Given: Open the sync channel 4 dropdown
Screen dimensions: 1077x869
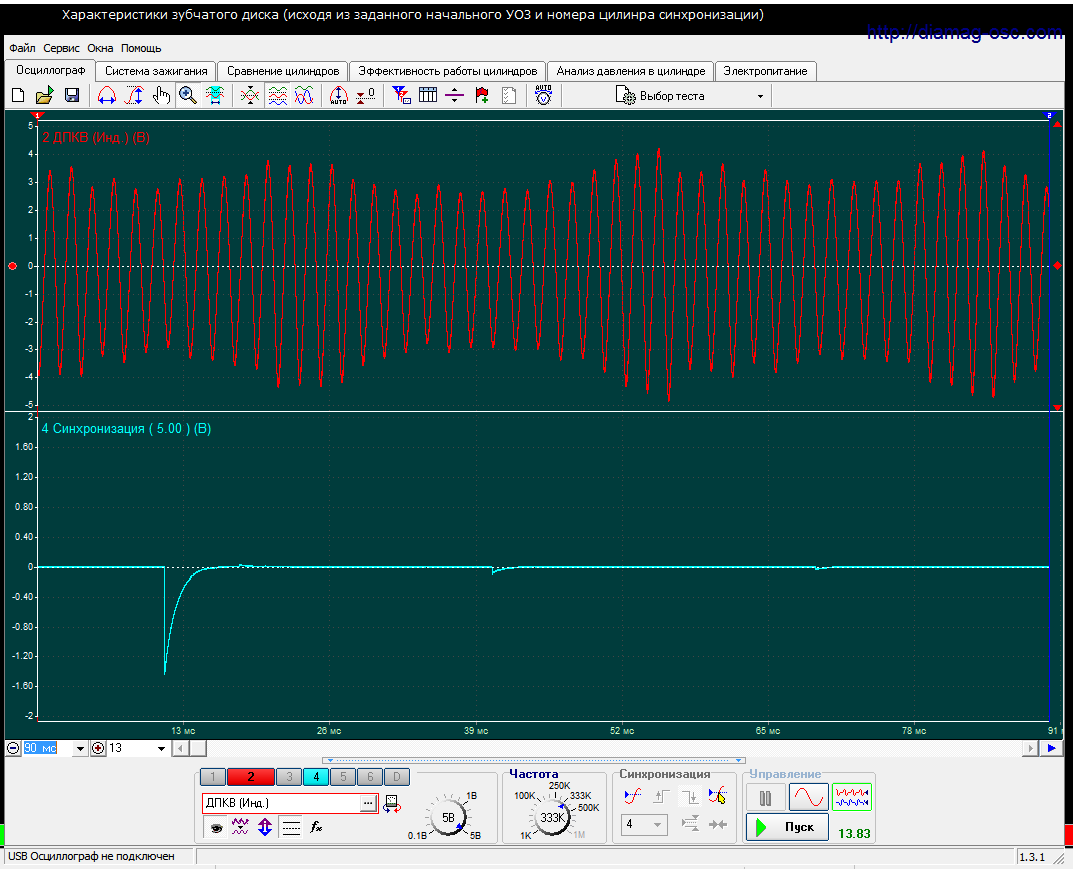Looking at the screenshot, I should click(x=657, y=824).
